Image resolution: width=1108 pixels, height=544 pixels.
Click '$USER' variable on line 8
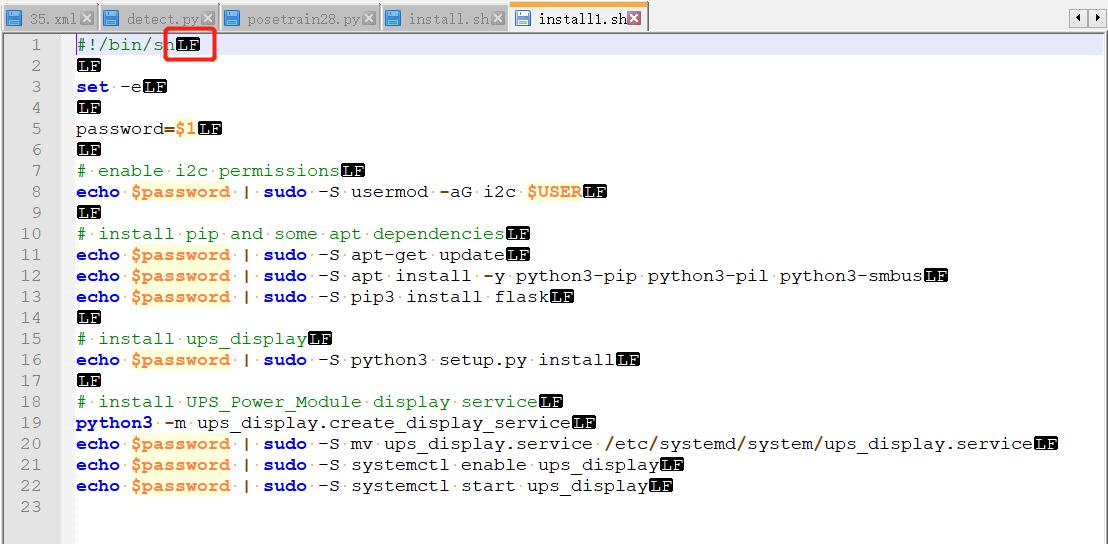click(x=555, y=192)
